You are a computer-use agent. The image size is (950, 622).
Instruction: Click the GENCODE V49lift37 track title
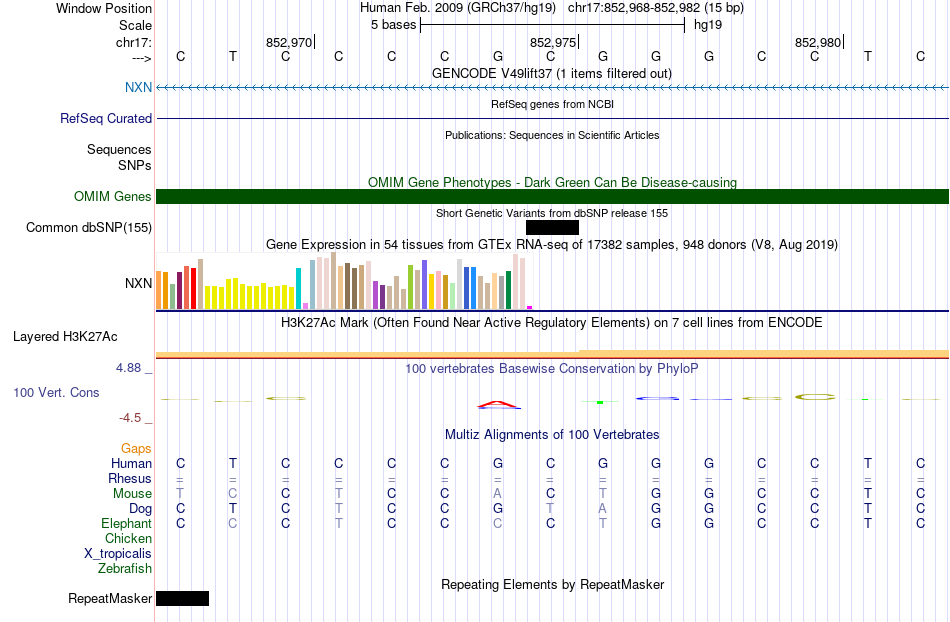click(552, 73)
